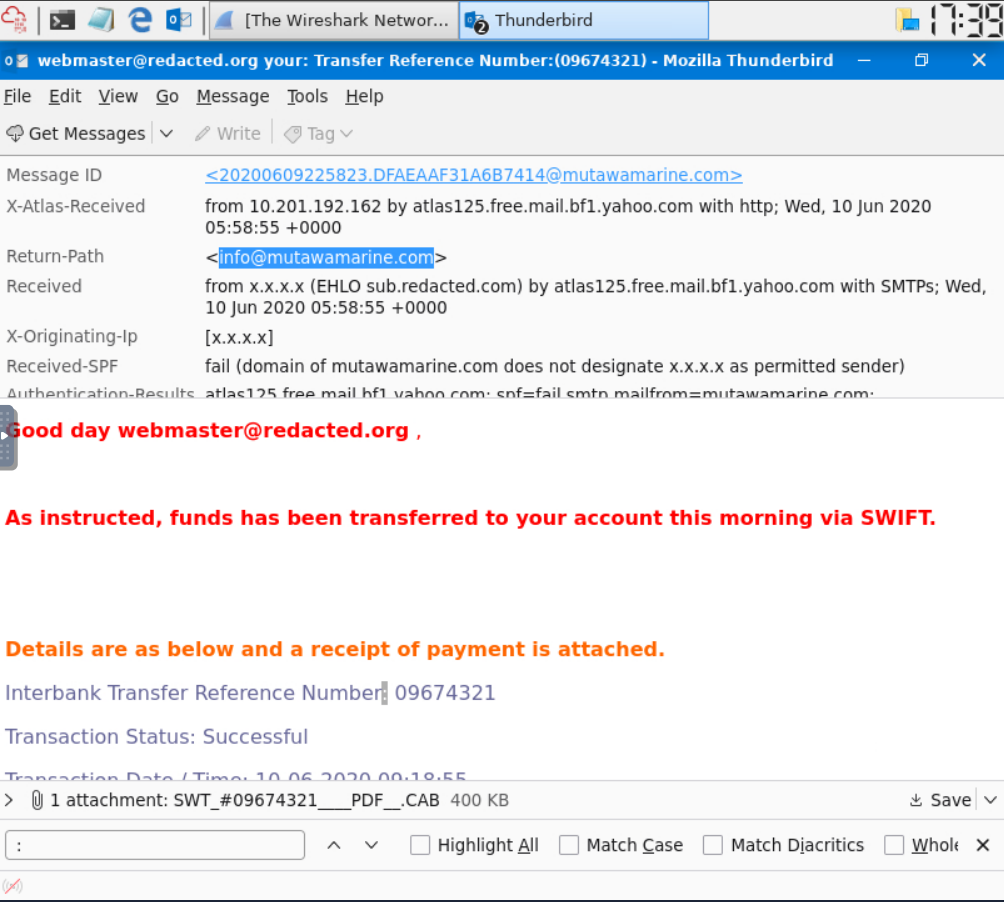Click the X-Atlas-Received header label
This screenshot has width=1004, height=902.
click(x=76, y=206)
